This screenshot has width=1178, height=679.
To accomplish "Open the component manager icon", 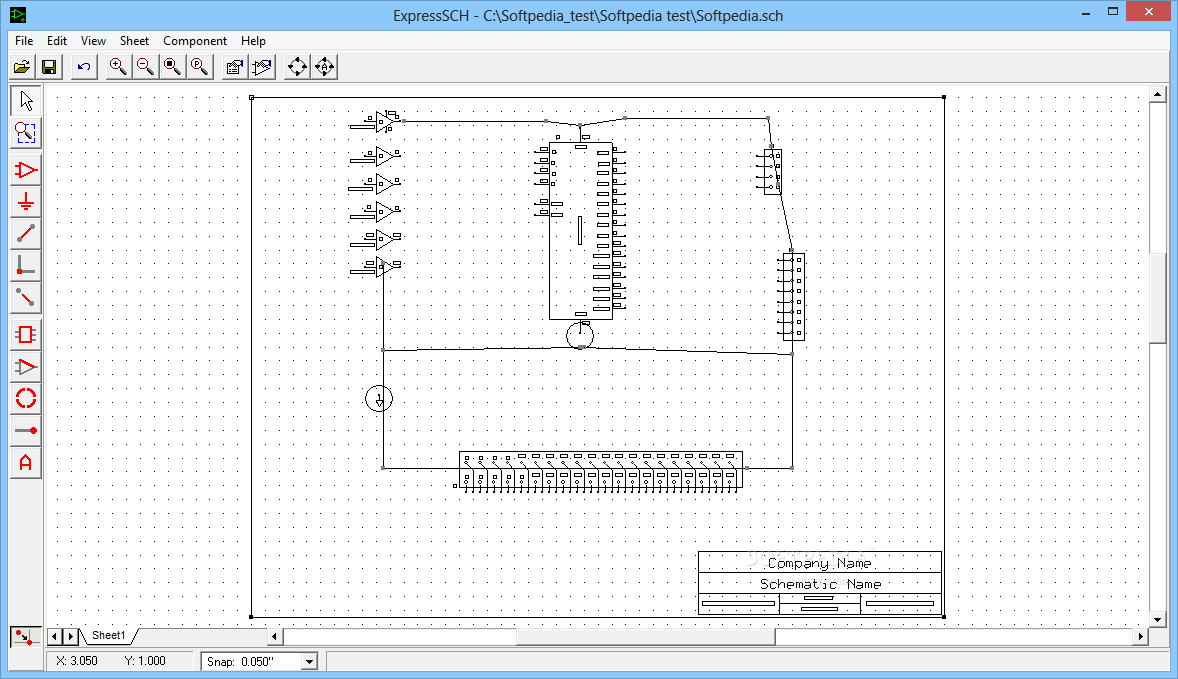I will (261, 67).
